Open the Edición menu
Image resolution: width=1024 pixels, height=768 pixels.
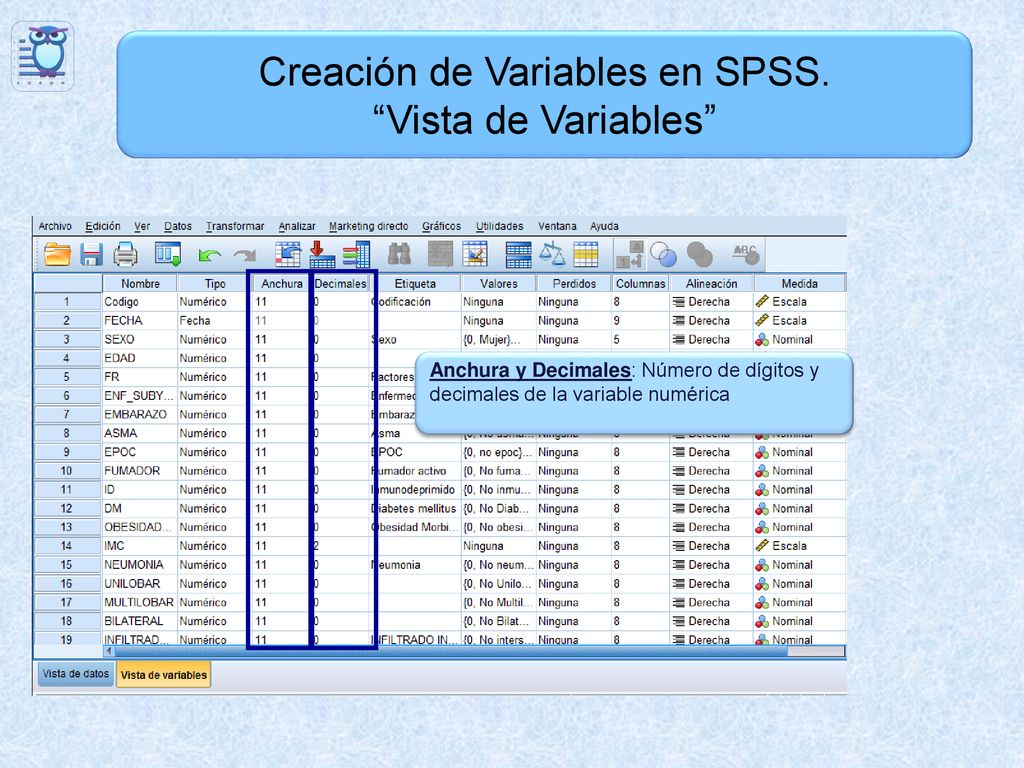tap(103, 226)
